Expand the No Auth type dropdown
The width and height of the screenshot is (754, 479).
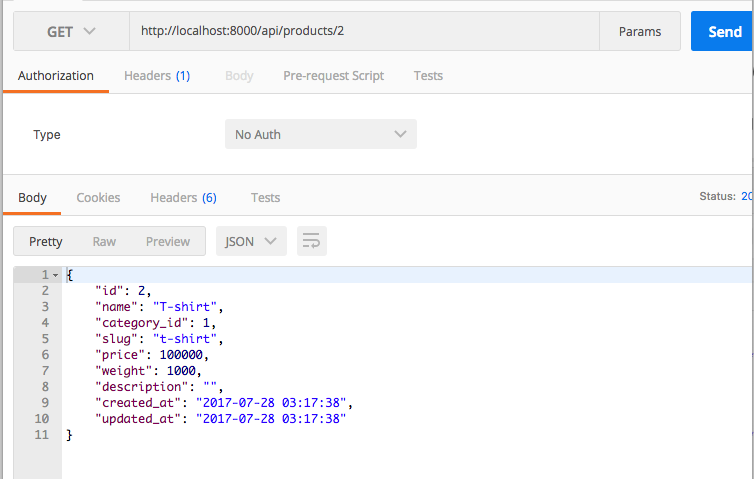point(321,134)
